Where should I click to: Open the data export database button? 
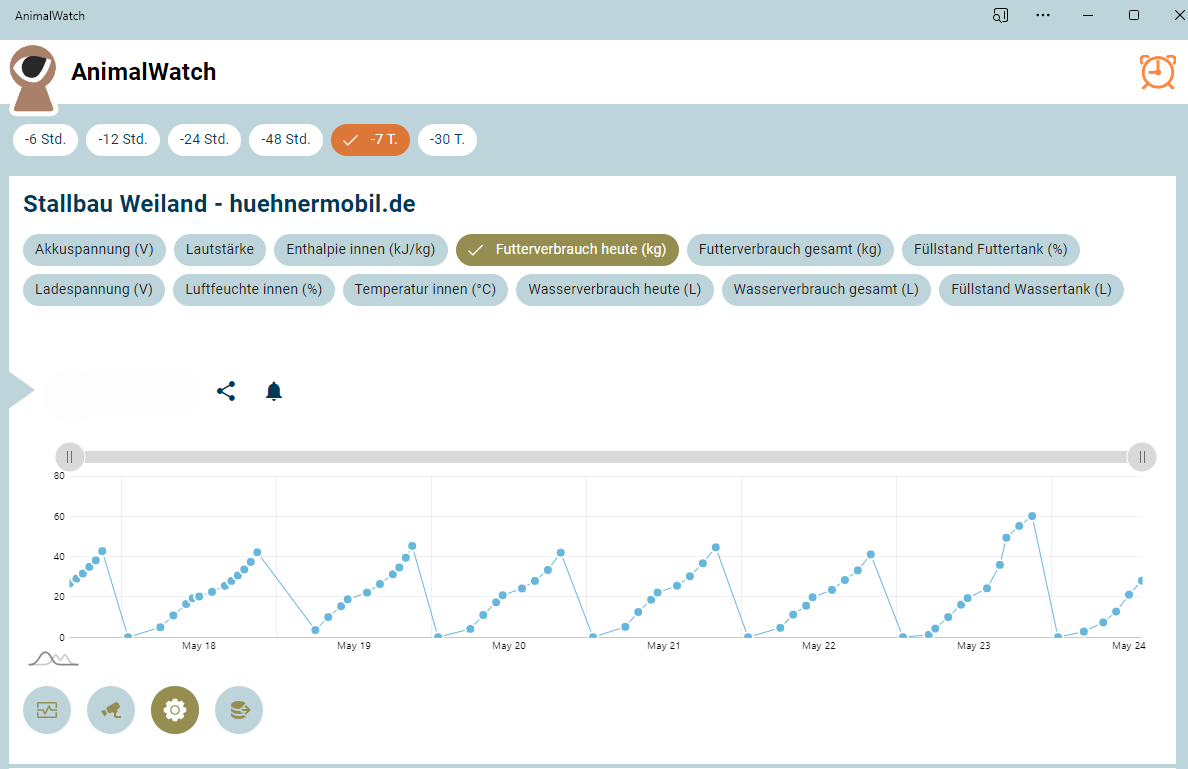point(239,710)
